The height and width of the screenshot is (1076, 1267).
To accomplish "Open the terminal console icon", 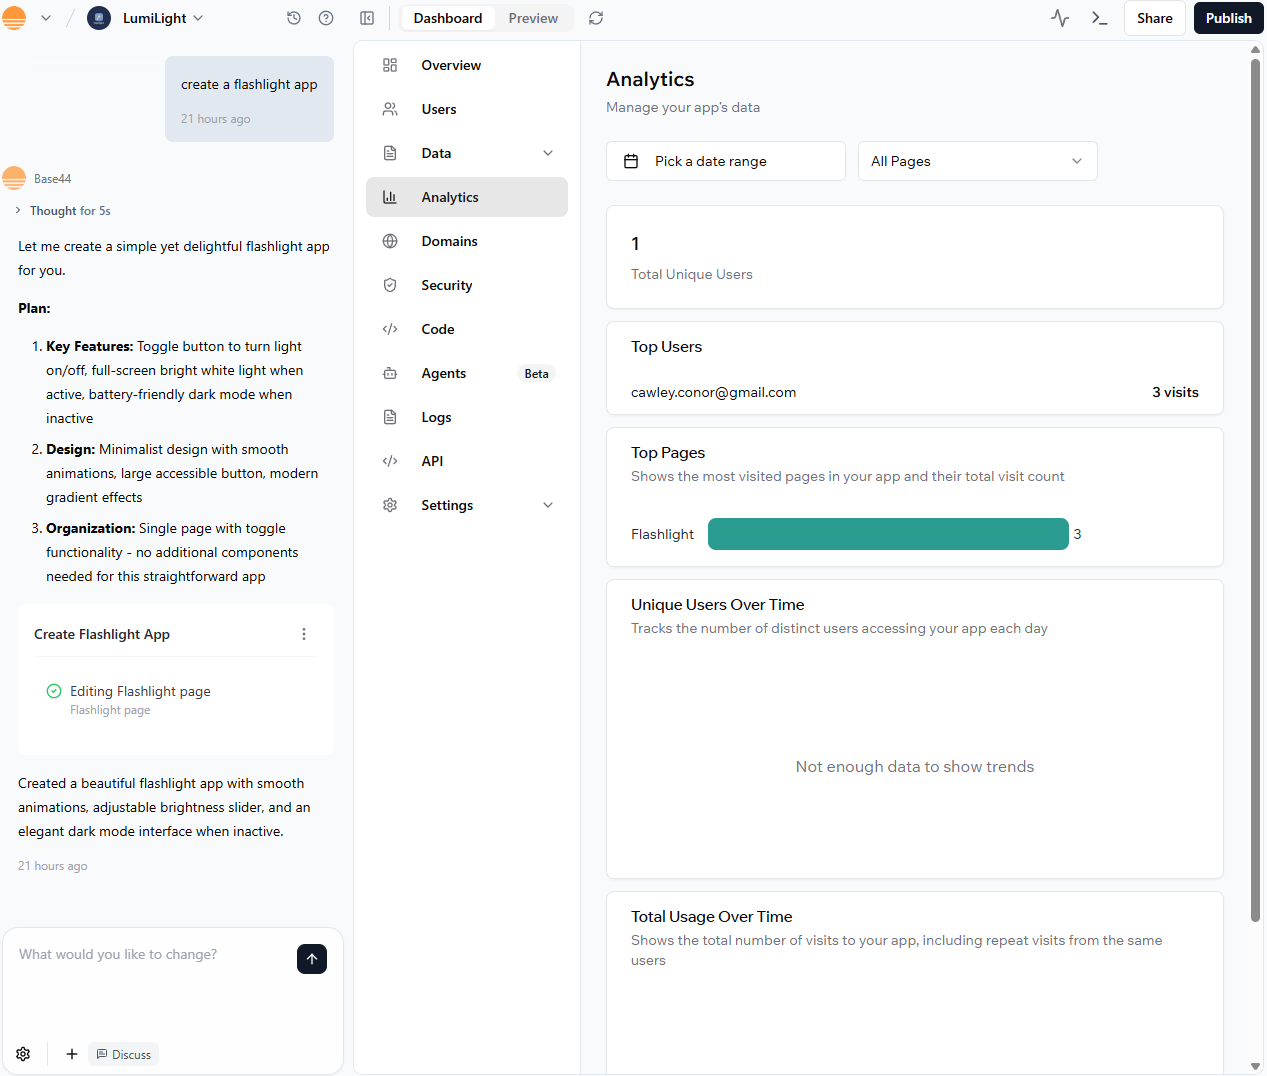I will point(1098,17).
